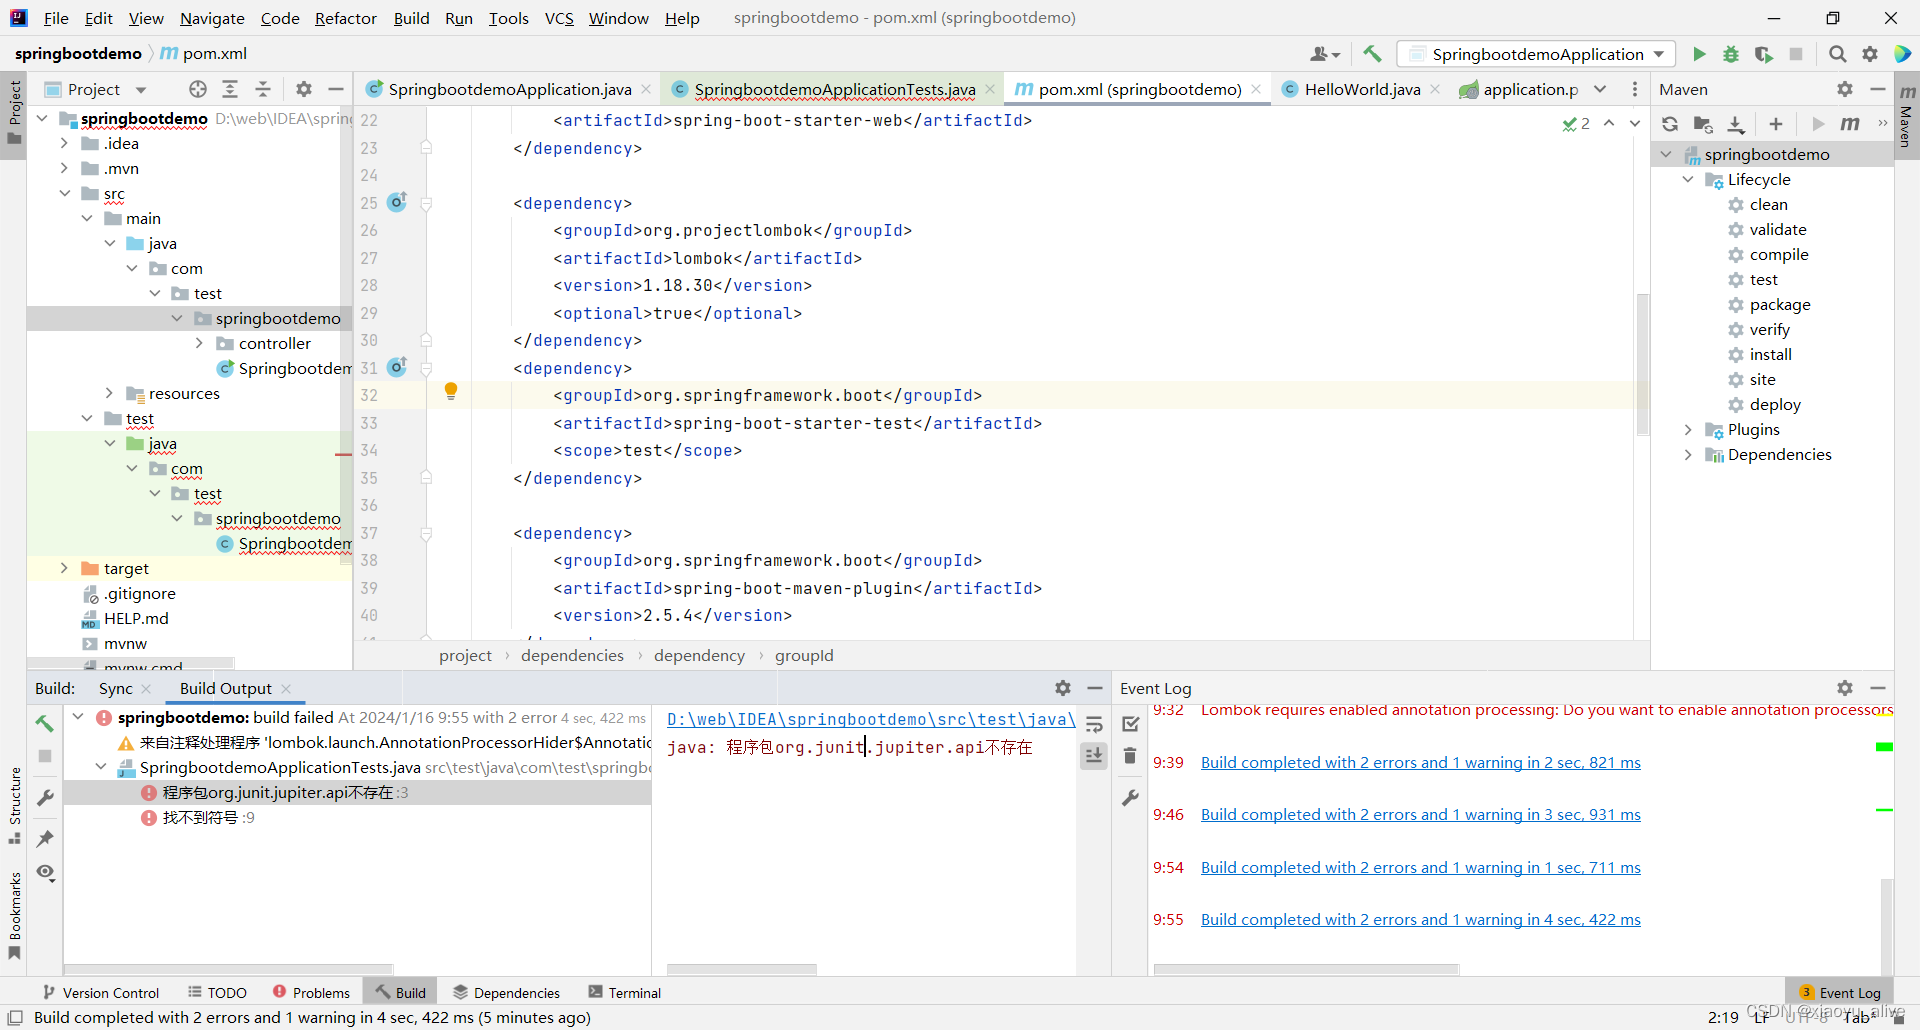Click the gutter bean icon on line 25

click(397, 202)
